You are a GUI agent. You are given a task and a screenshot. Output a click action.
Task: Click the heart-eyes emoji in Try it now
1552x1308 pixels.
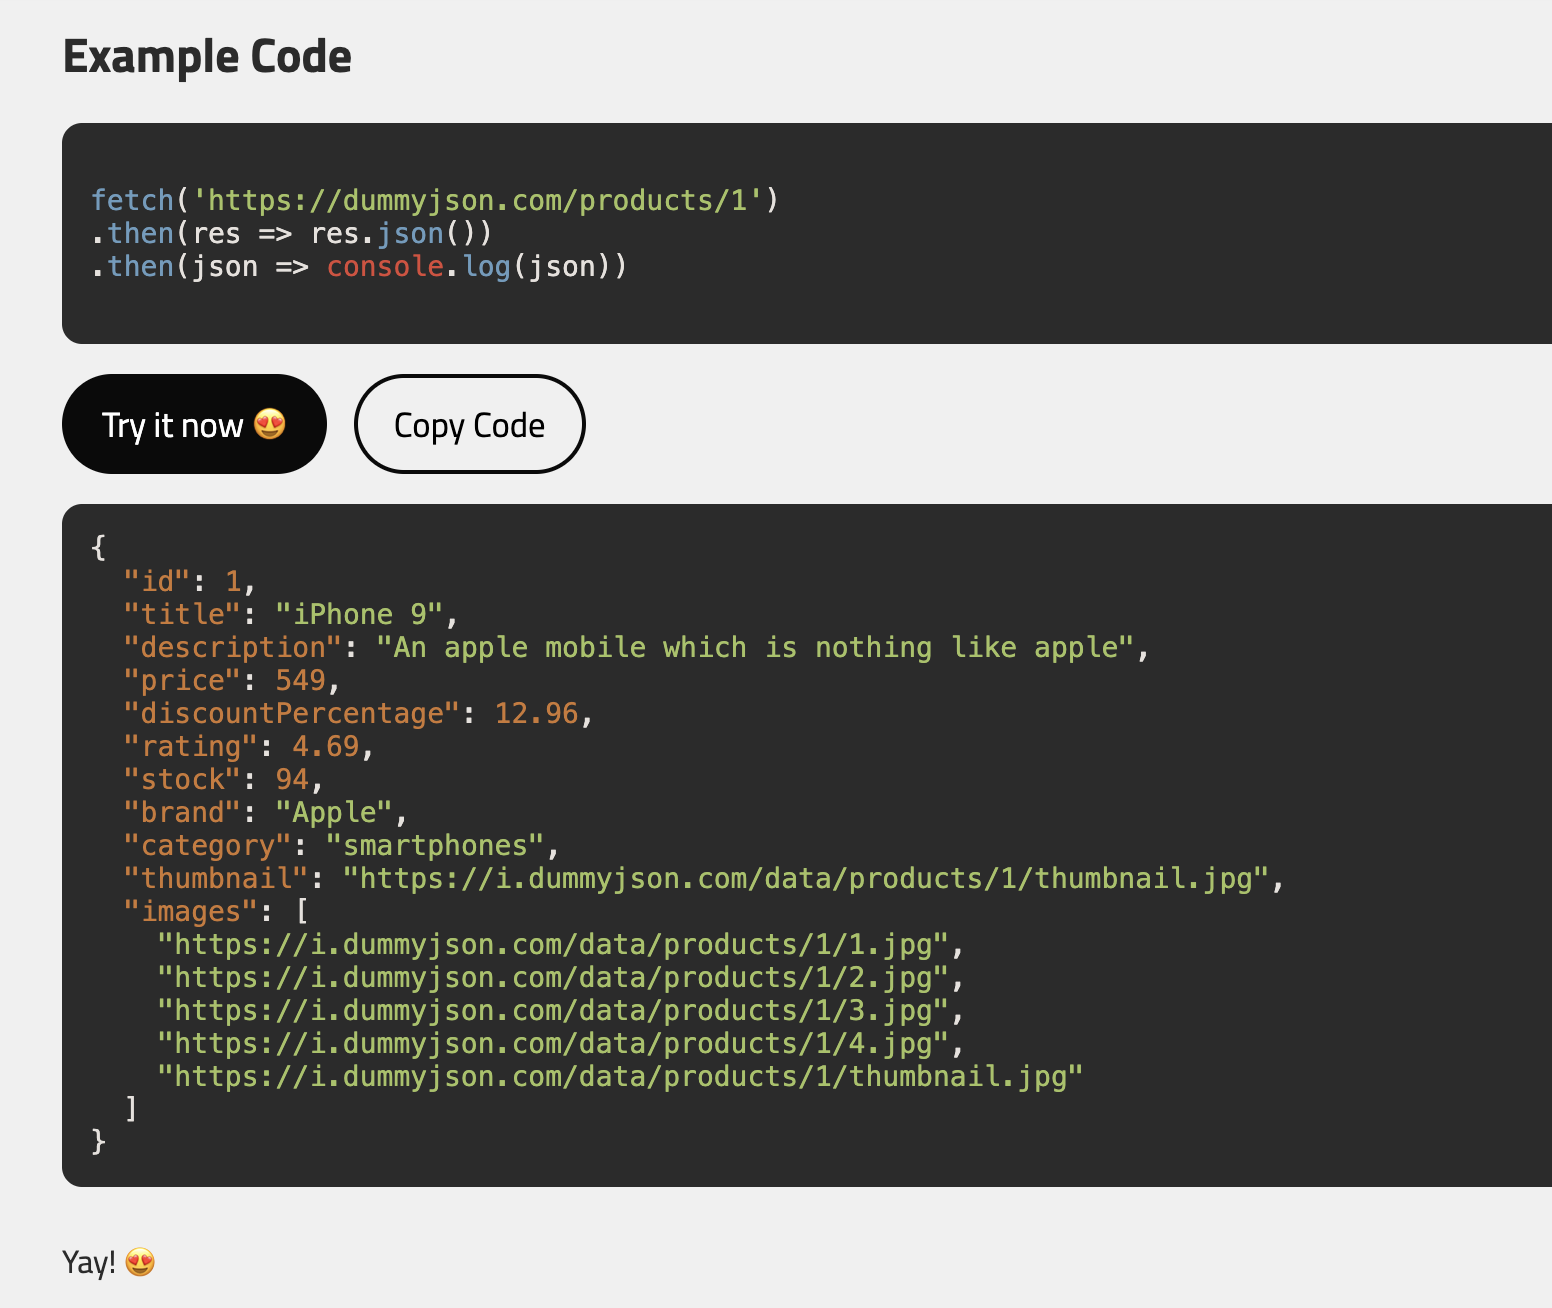270,424
